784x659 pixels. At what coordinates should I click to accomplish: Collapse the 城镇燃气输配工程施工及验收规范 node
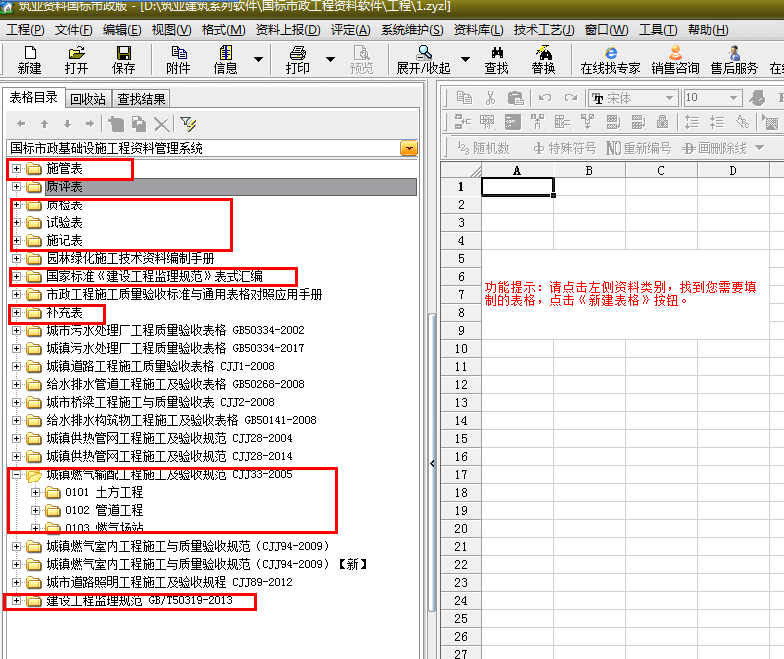coord(17,475)
